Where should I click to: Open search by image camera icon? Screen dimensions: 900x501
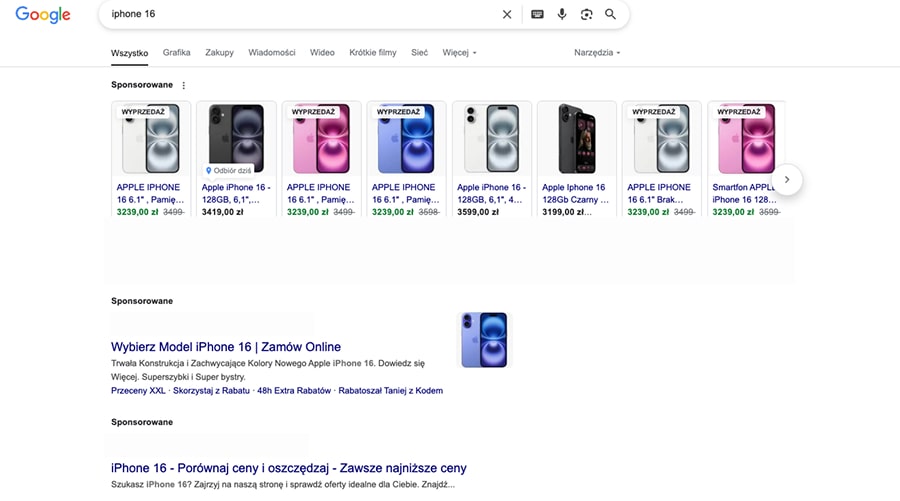[586, 14]
